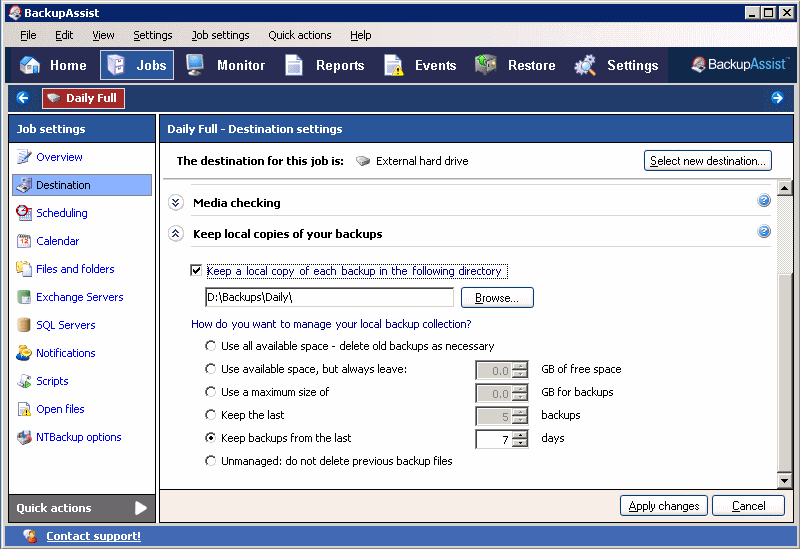Open the Edit menu
The width and height of the screenshot is (800, 549).
point(64,35)
